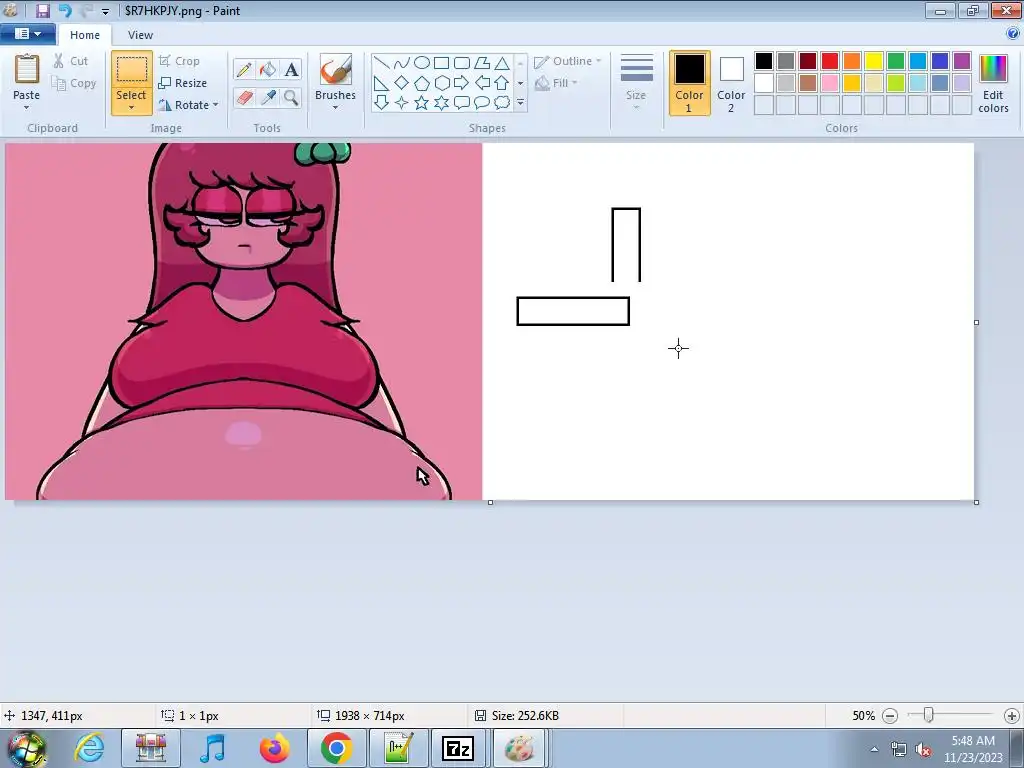
Task: Open Google Chrome from the taskbar
Action: click(336, 748)
